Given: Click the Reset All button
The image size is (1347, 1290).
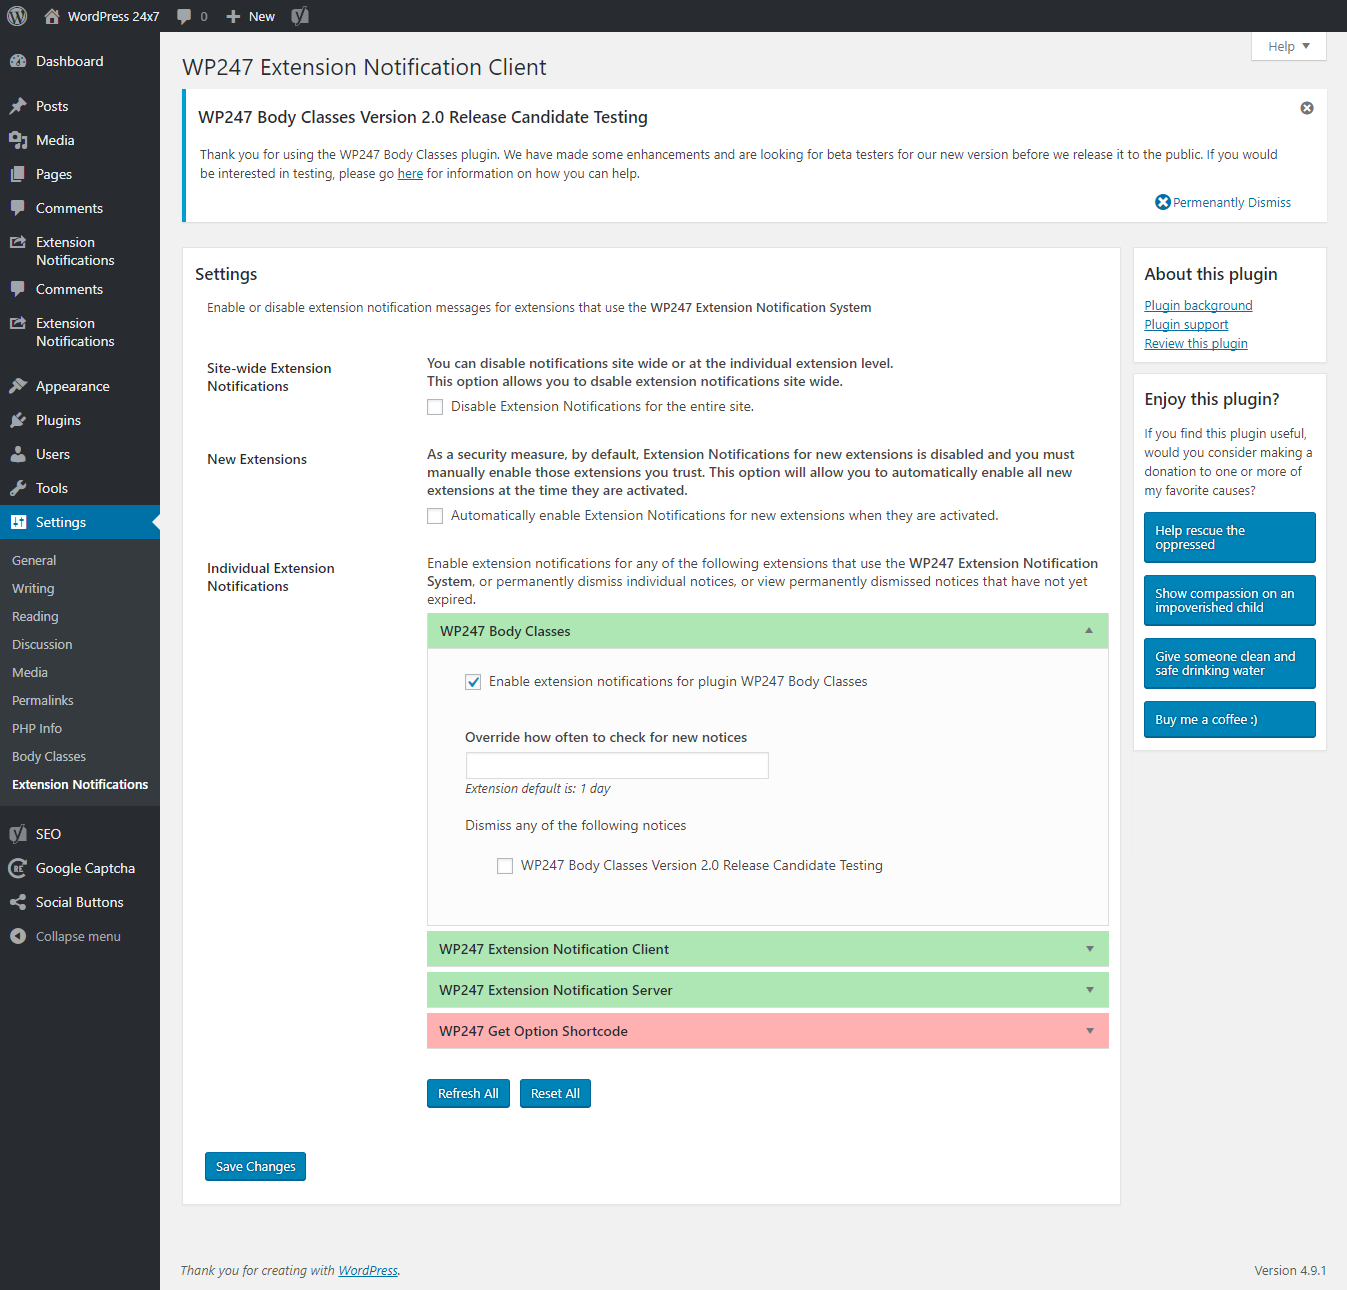Looking at the screenshot, I should 555,1093.
